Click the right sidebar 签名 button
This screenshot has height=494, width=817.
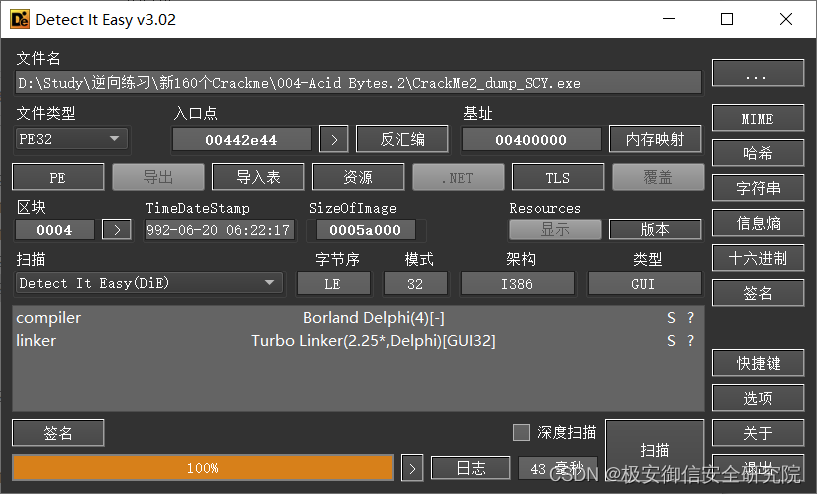tap(758, 293)
